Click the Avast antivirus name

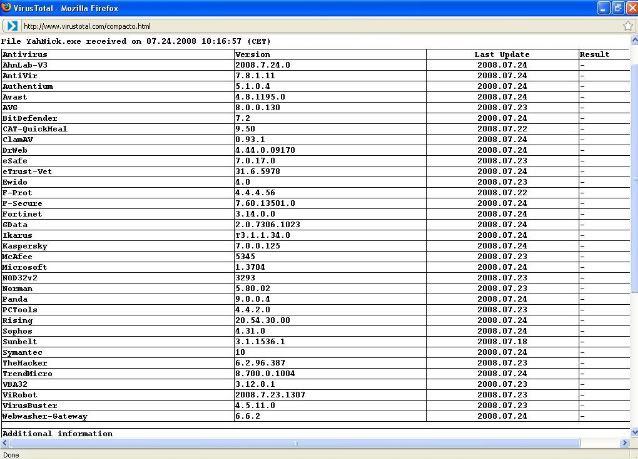(15, 97)
